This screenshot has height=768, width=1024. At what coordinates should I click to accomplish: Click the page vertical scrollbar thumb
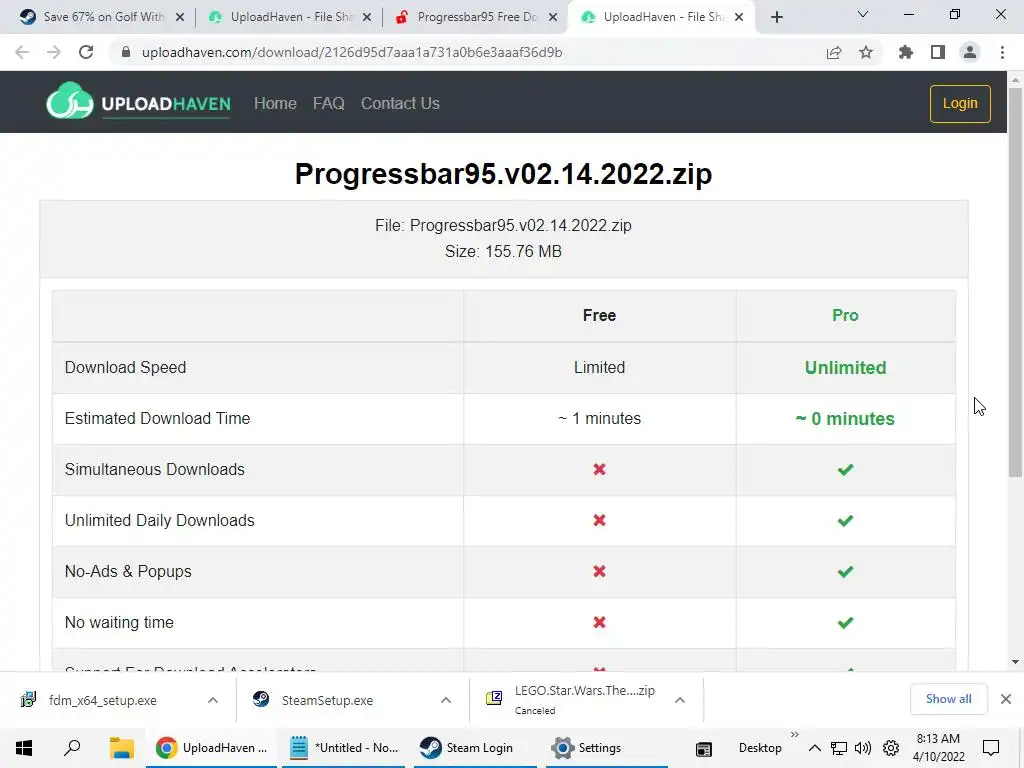click(x=1015, y=281)
